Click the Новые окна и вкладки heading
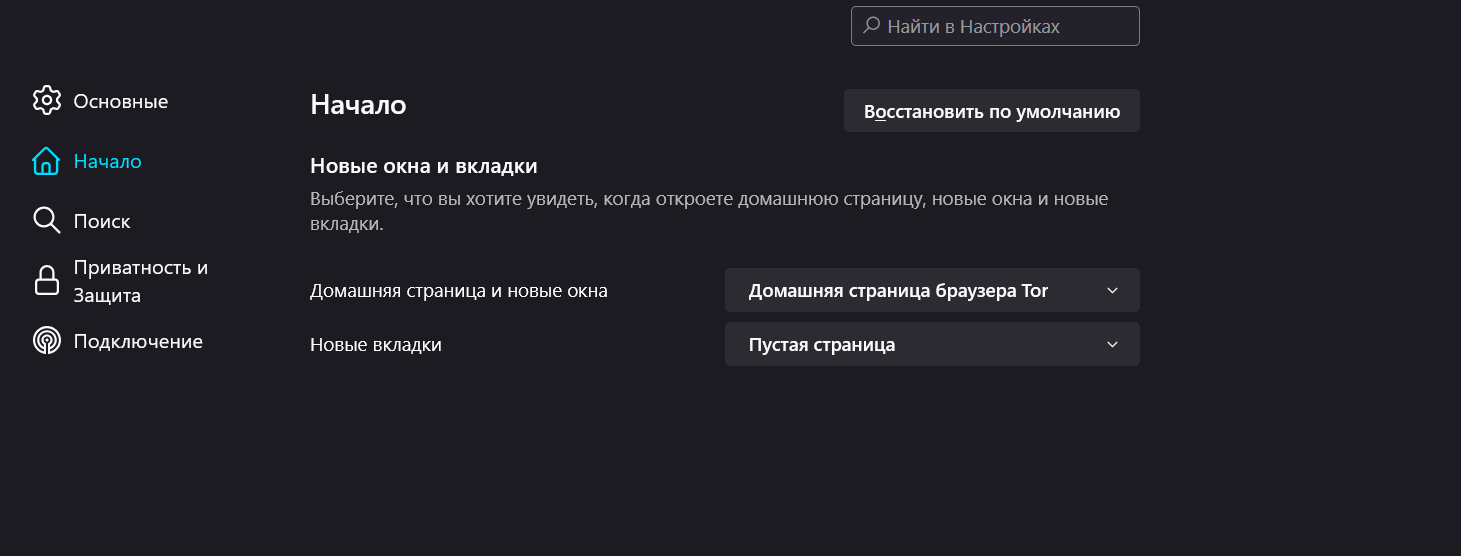The height and width of the screenshot is (556, 1461). click(424, 166)
